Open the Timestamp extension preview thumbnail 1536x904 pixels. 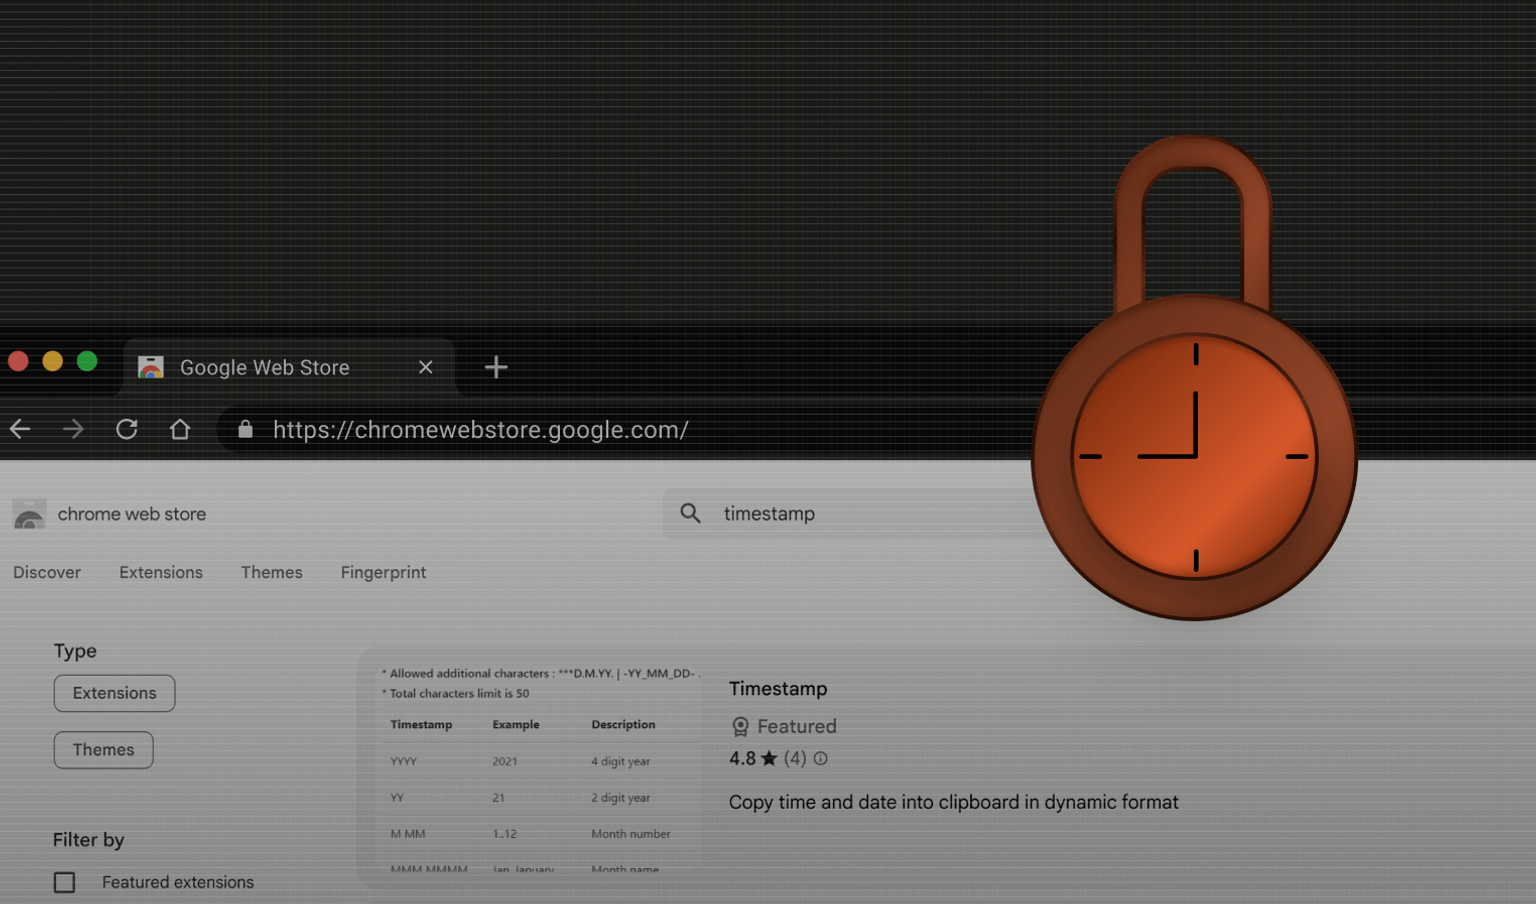click(x=540, y=768)
